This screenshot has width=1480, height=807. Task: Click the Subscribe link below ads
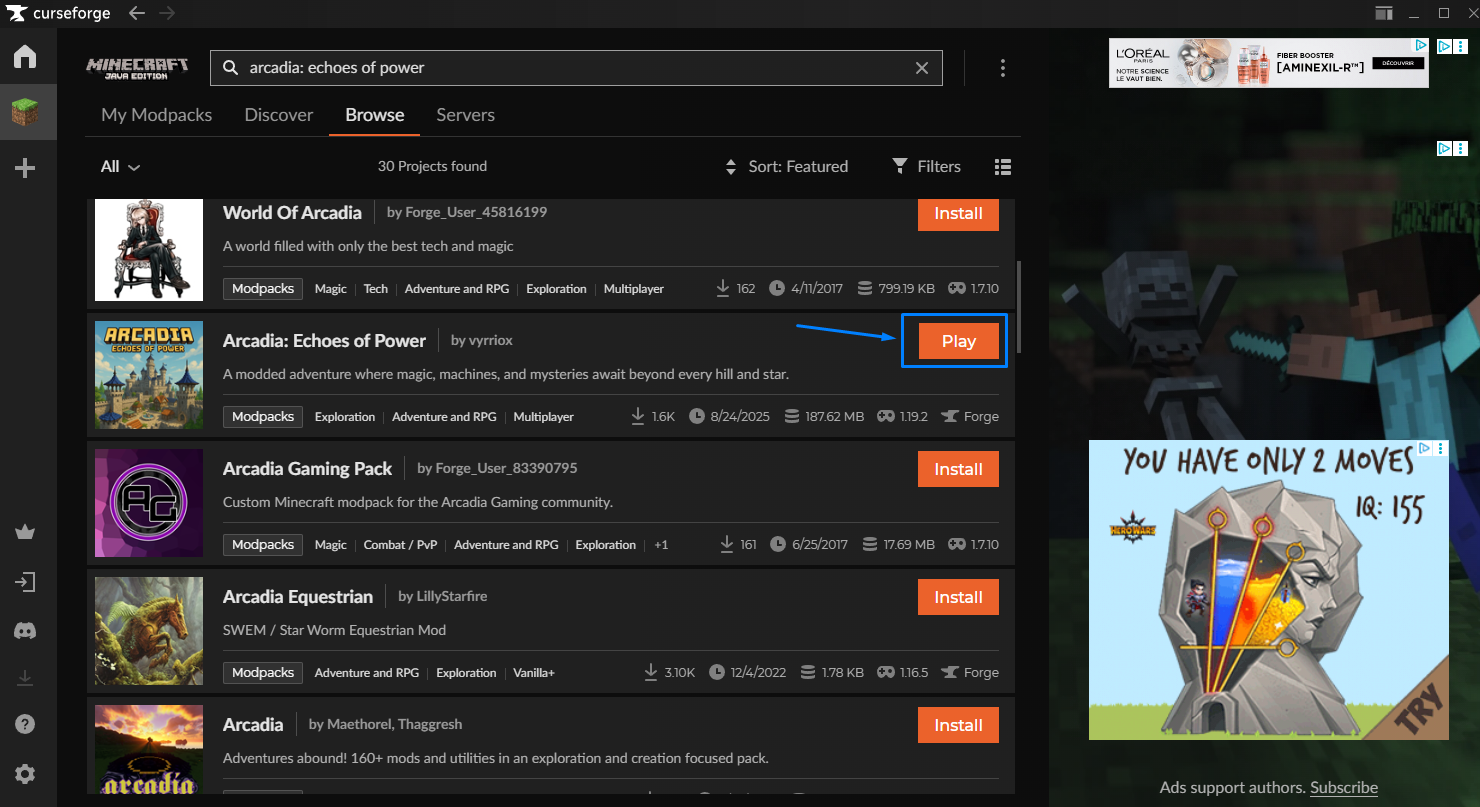point(1343,788)
